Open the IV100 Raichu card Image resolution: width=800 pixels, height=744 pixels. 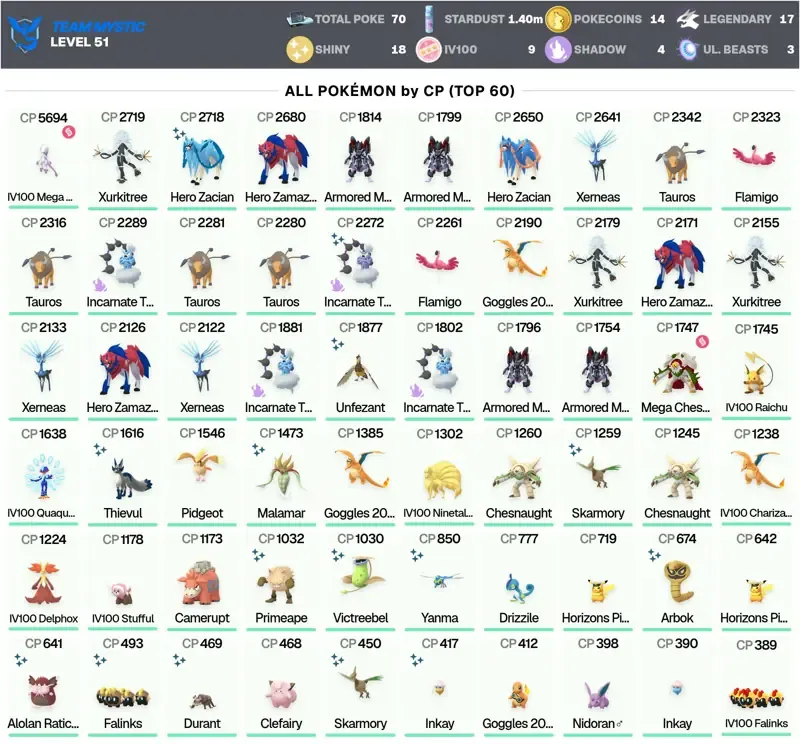(756, 369)
